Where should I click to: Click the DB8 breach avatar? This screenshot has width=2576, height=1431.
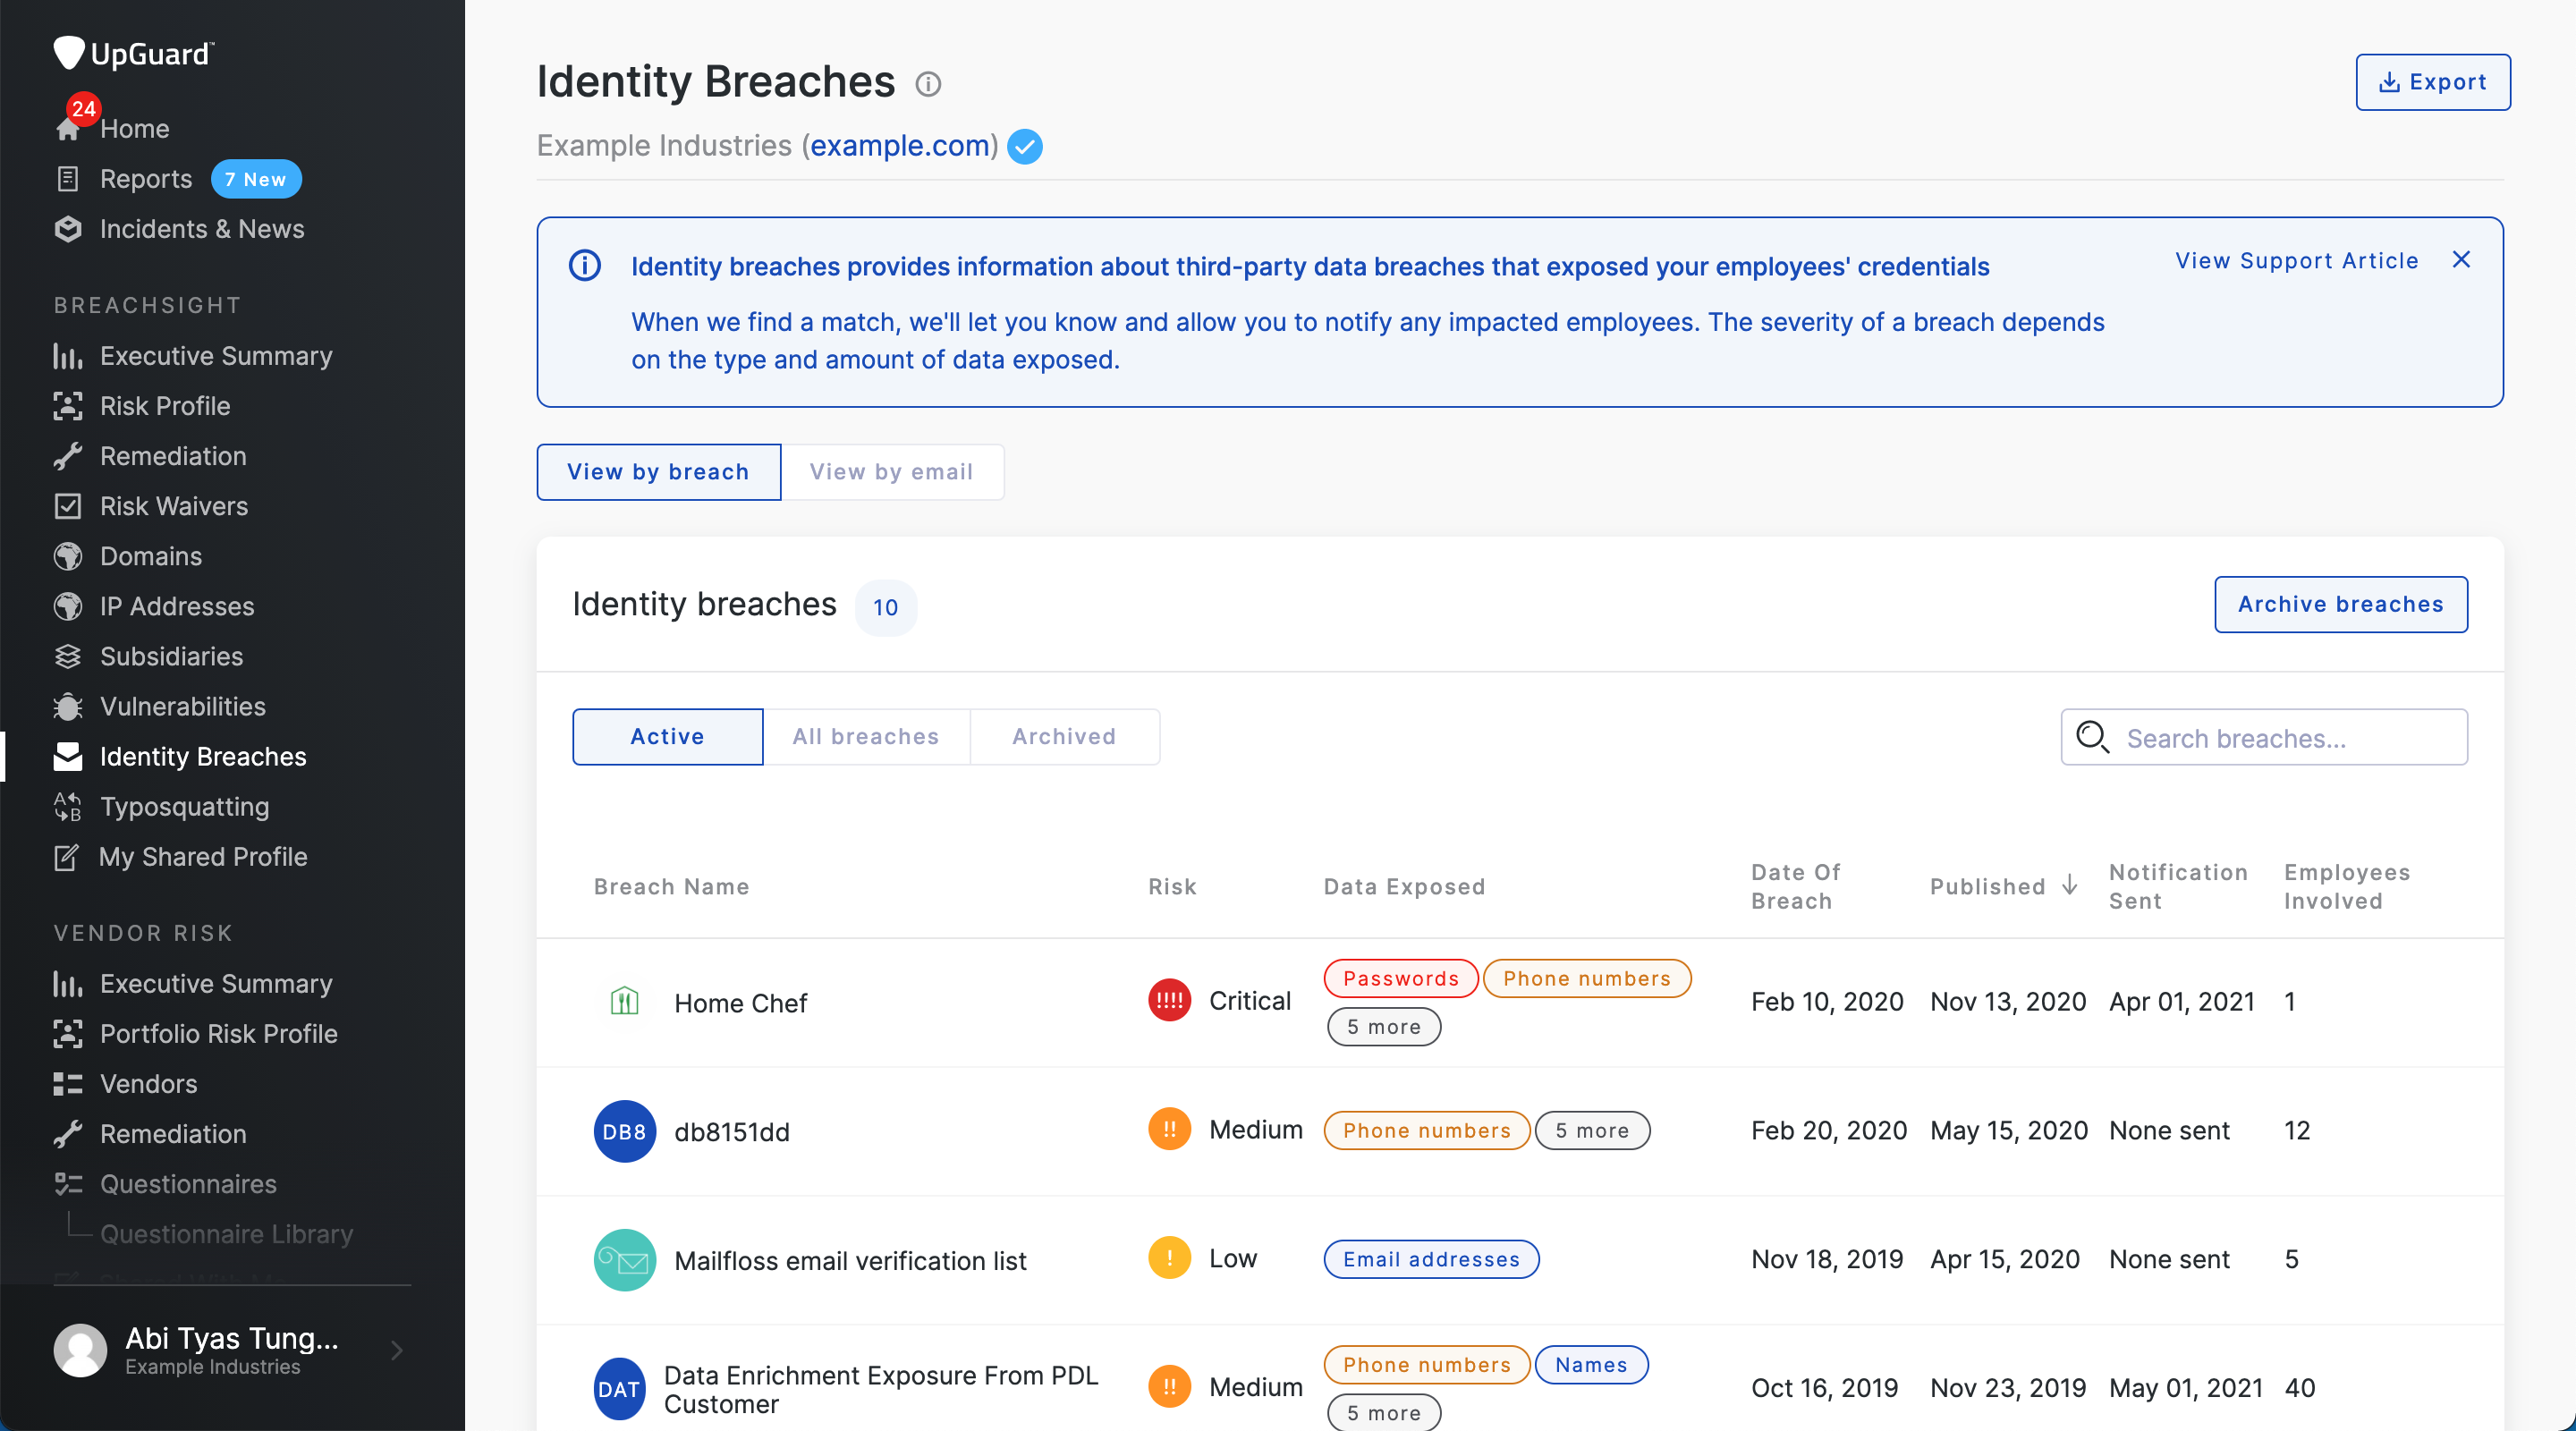[625, 1131]
